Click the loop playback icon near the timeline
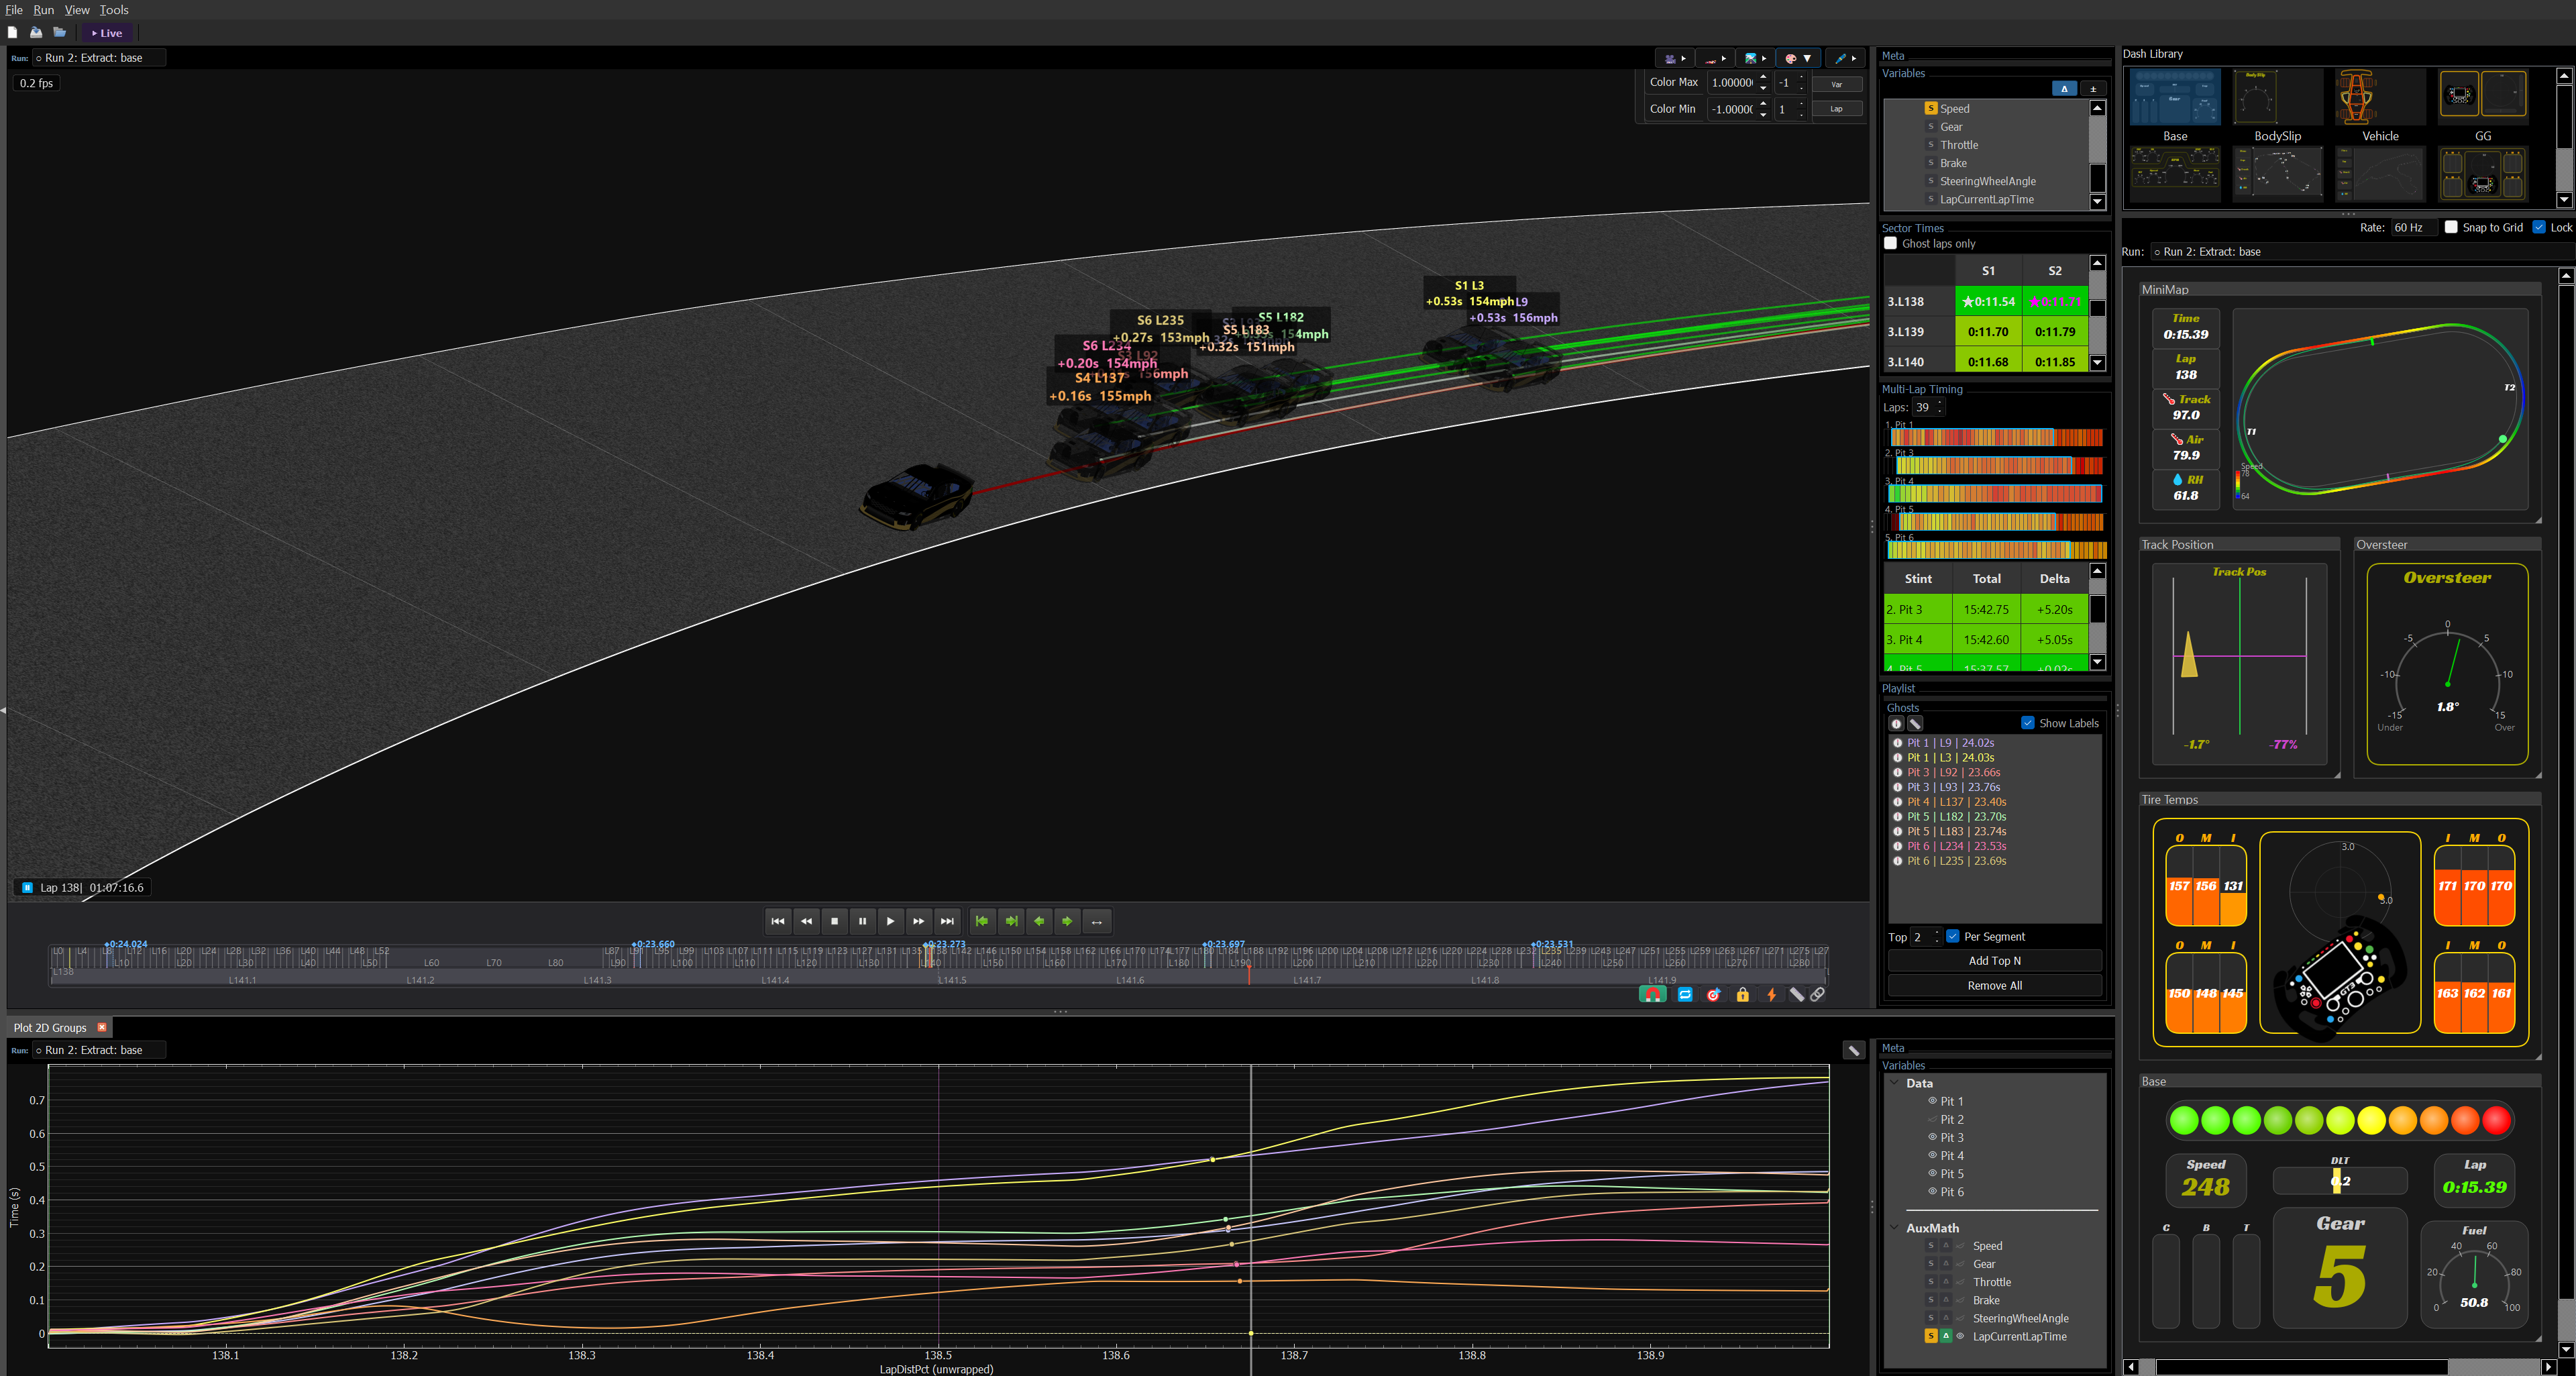 coord(1686,994)
